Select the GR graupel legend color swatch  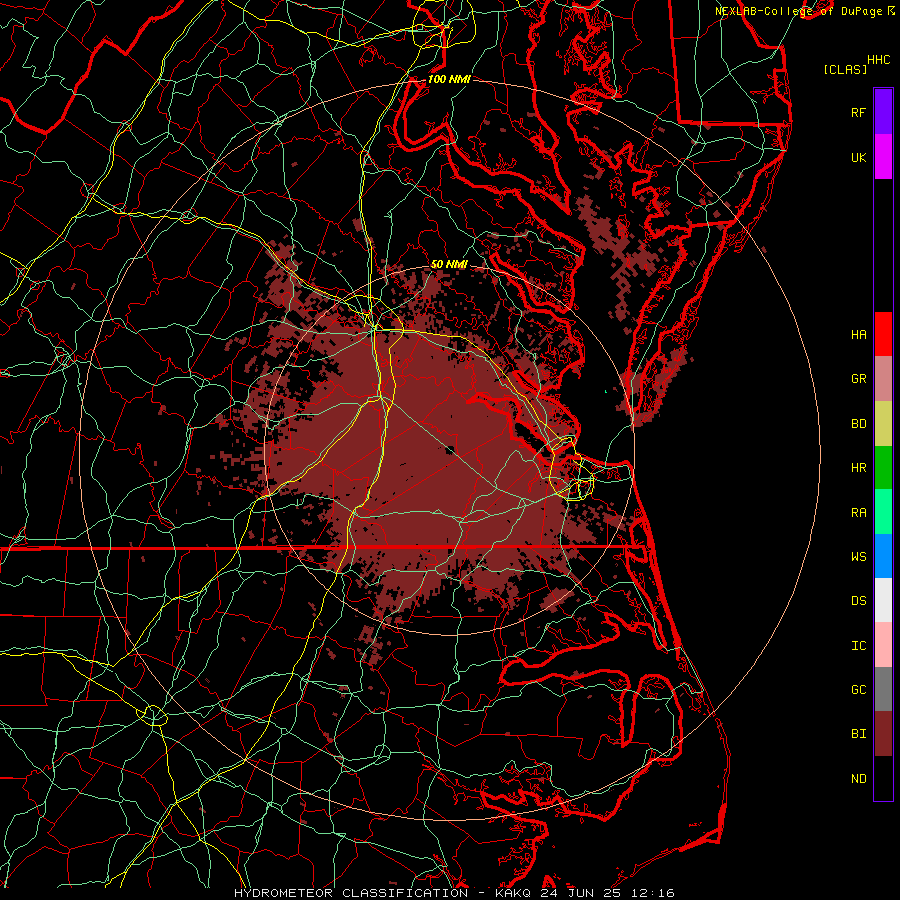click(883, 379)
